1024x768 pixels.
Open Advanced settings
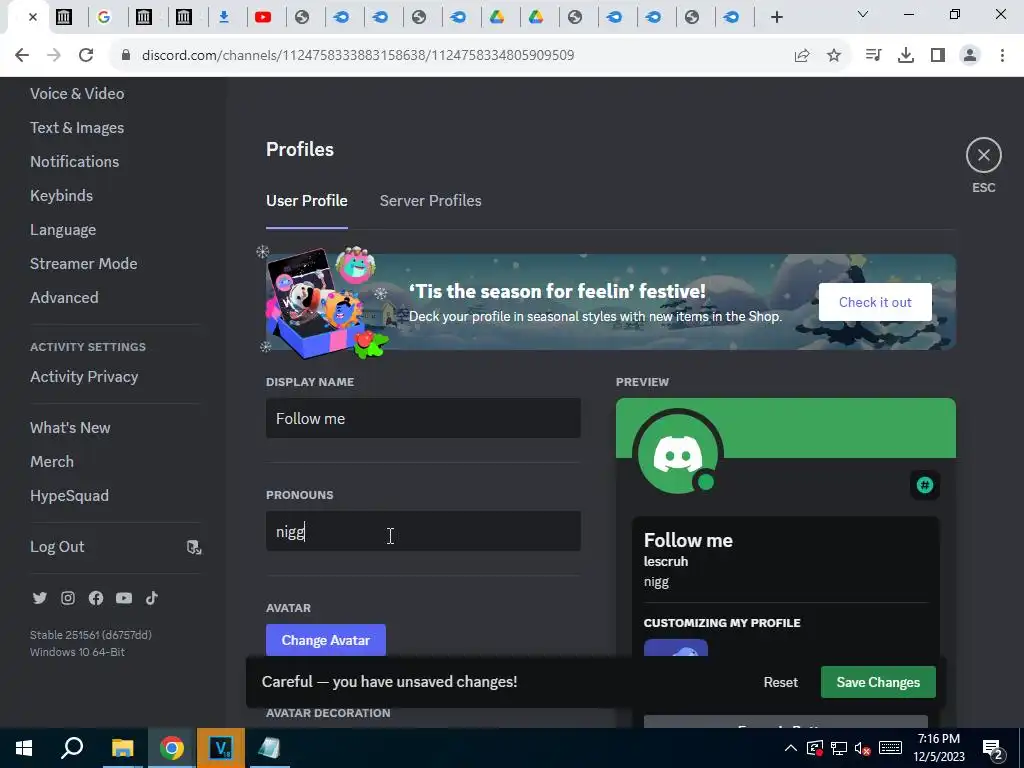[64, 298]
